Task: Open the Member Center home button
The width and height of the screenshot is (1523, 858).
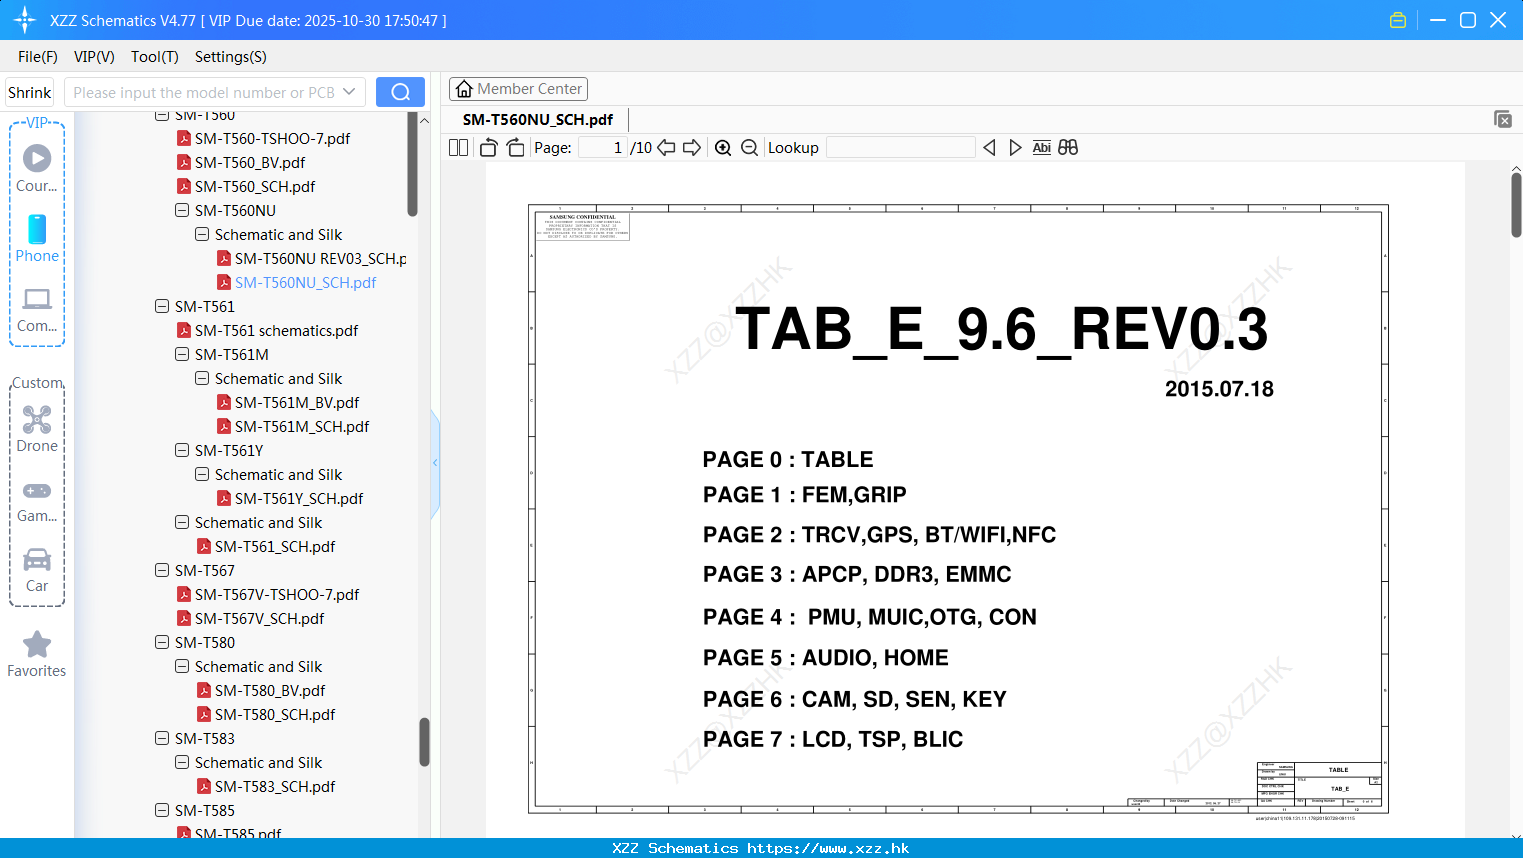Action: [518, 89]
